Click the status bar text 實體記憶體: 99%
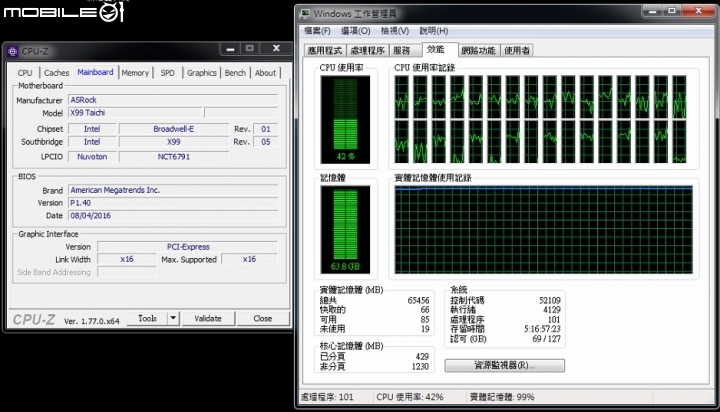This screenshot has width=720, height=412. pos(502,397)
